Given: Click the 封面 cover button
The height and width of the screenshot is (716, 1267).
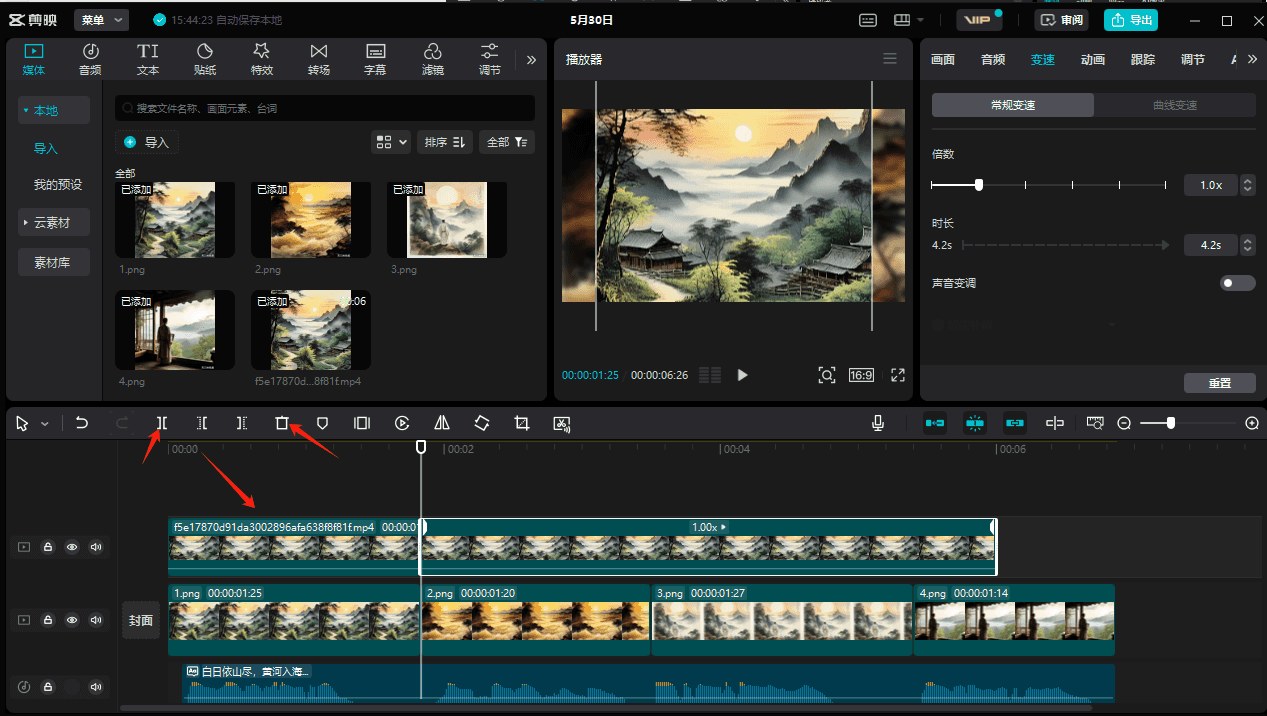Looking at the screenshot, I should coord(141,620).
